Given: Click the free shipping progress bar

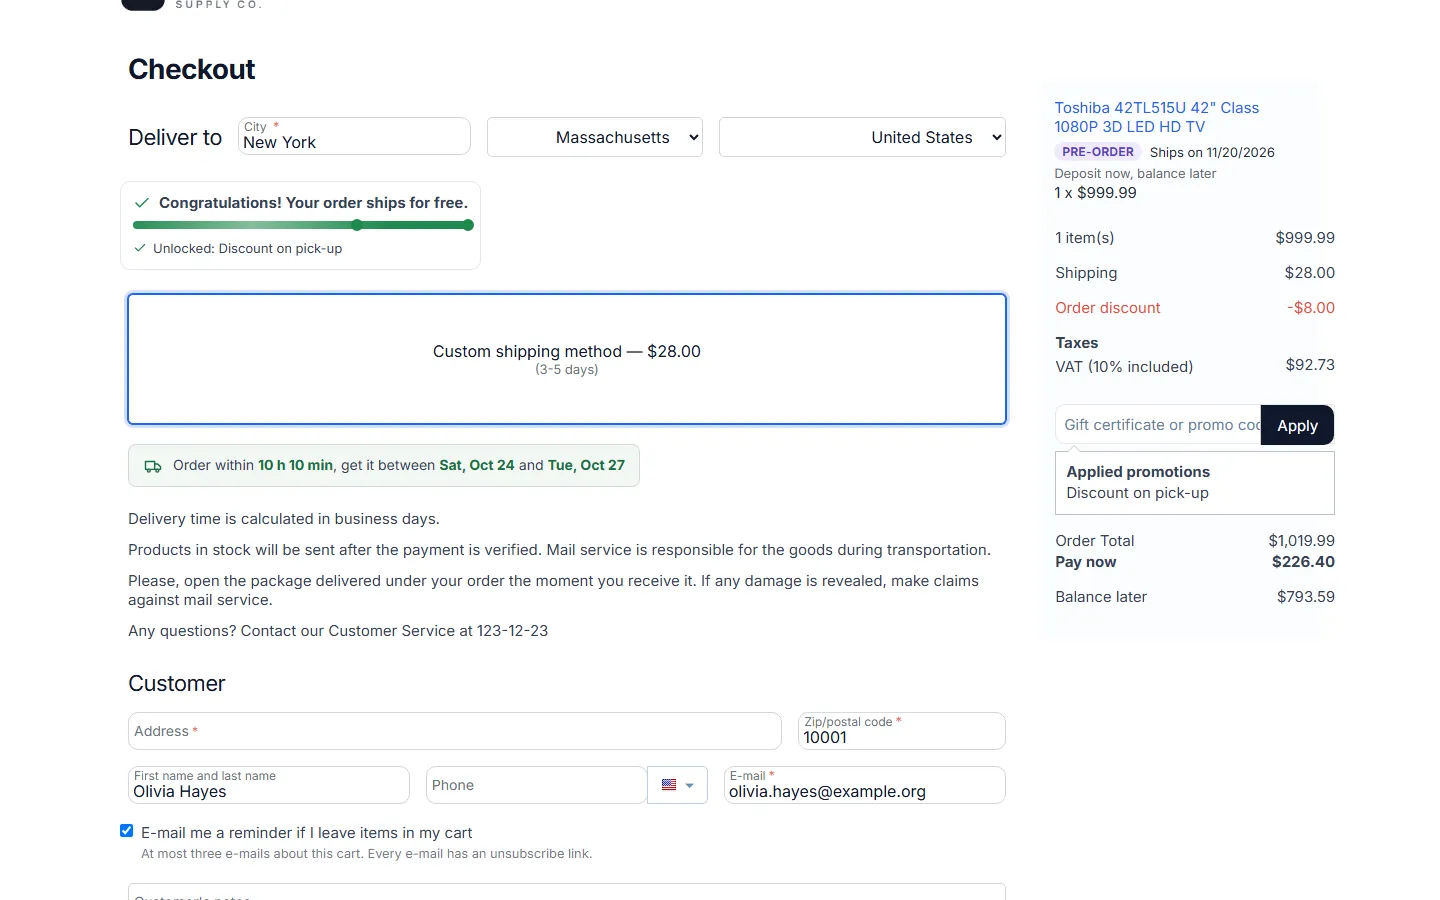Looking at the screenshot, I should (x=303, y=225).
